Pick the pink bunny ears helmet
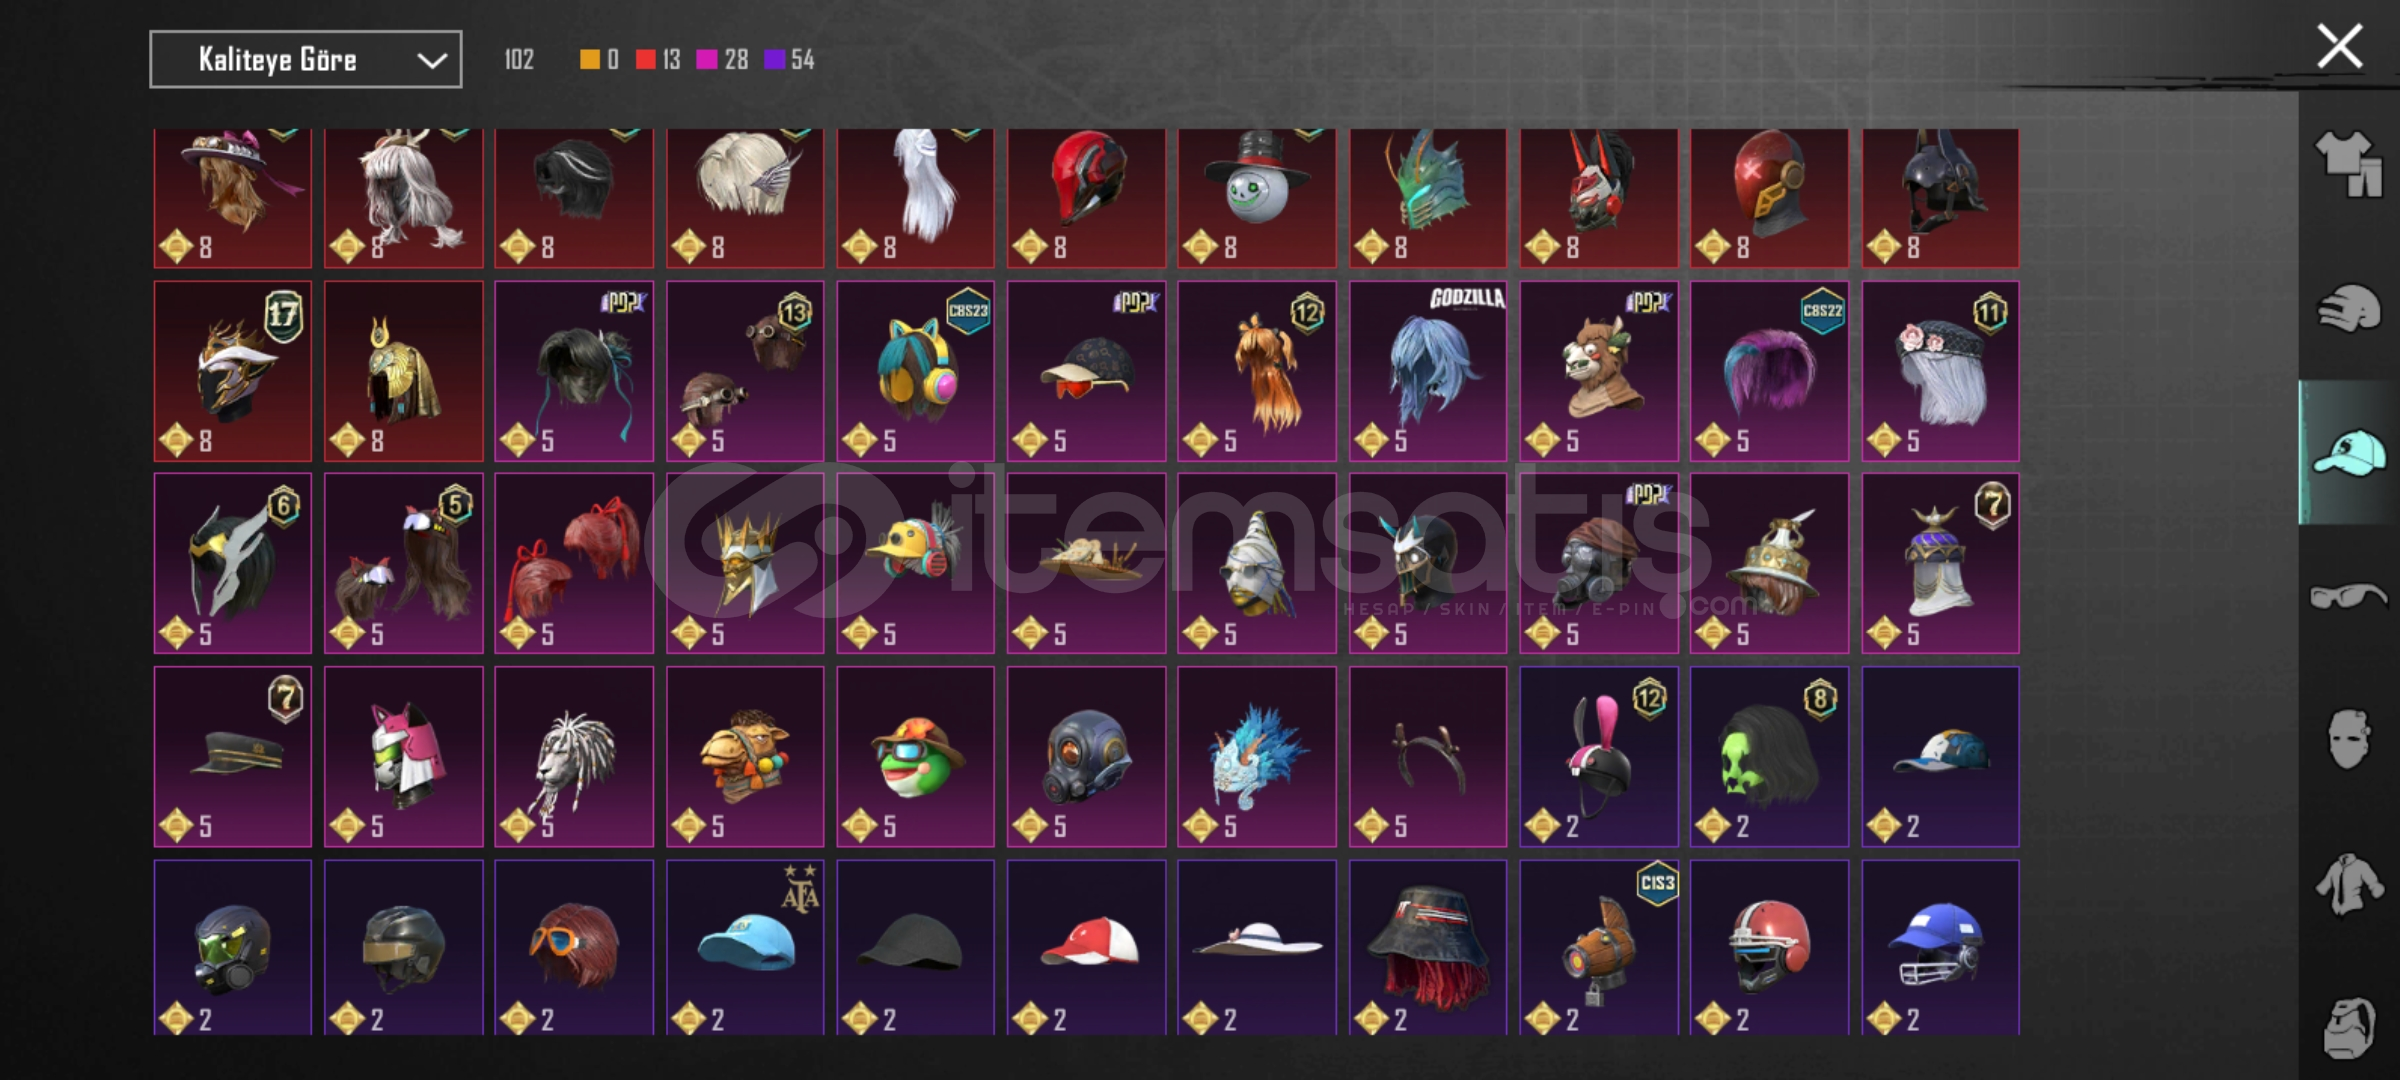This screenshot has width=2400, height=1080. (x=1599, y=757)
